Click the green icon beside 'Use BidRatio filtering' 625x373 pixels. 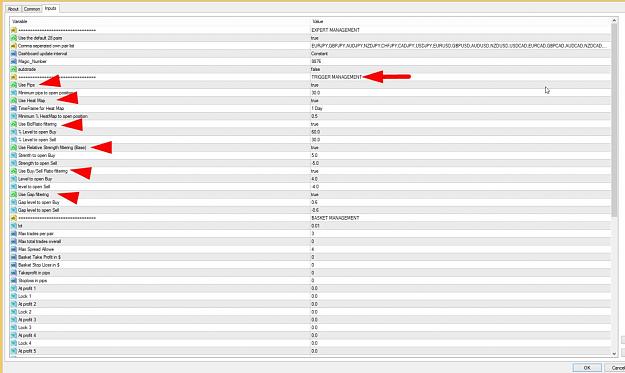pyautogui.click(x=14, y=124)
